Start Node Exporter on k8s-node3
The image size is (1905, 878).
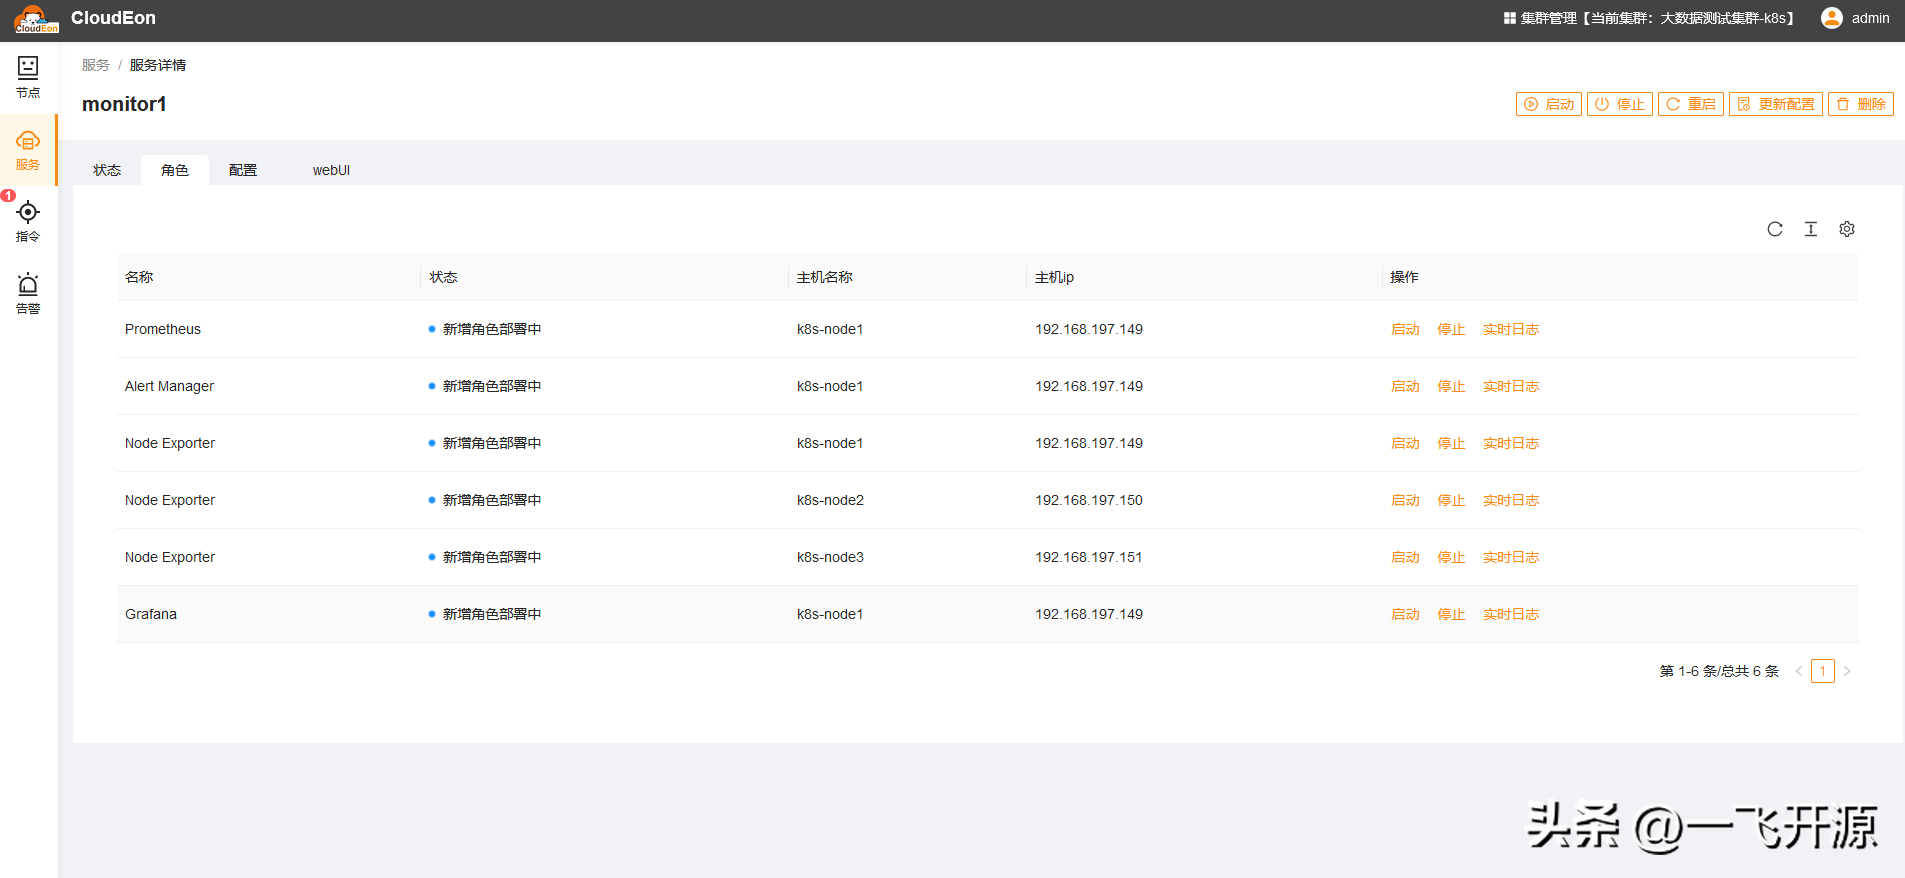click(x=1405, y=557)
